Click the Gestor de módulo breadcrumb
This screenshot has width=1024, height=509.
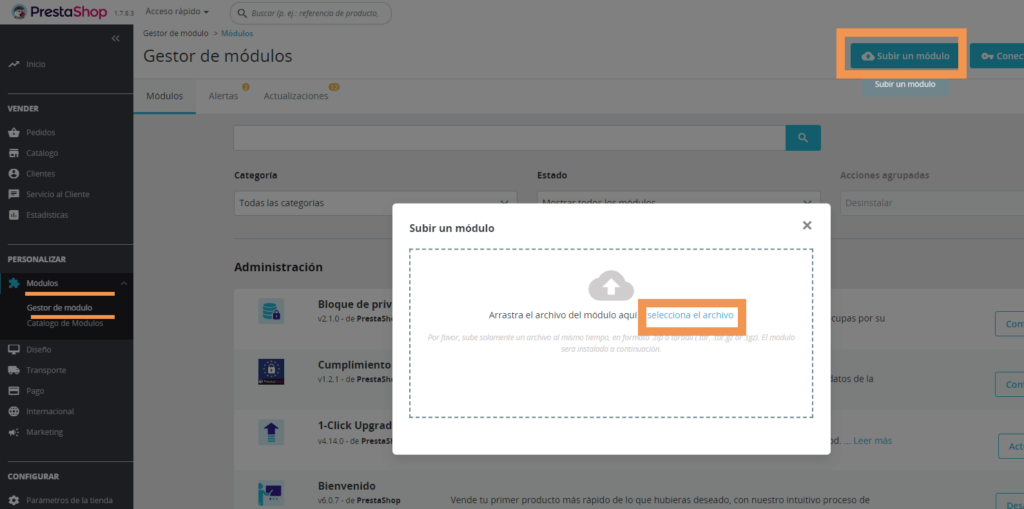[176, 33]
